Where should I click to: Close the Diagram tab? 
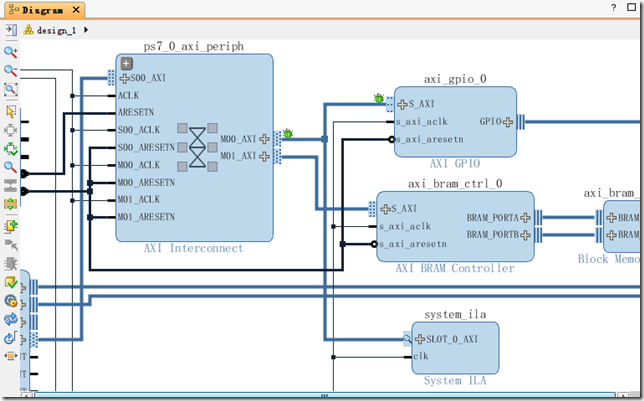(x=78, y=9)
